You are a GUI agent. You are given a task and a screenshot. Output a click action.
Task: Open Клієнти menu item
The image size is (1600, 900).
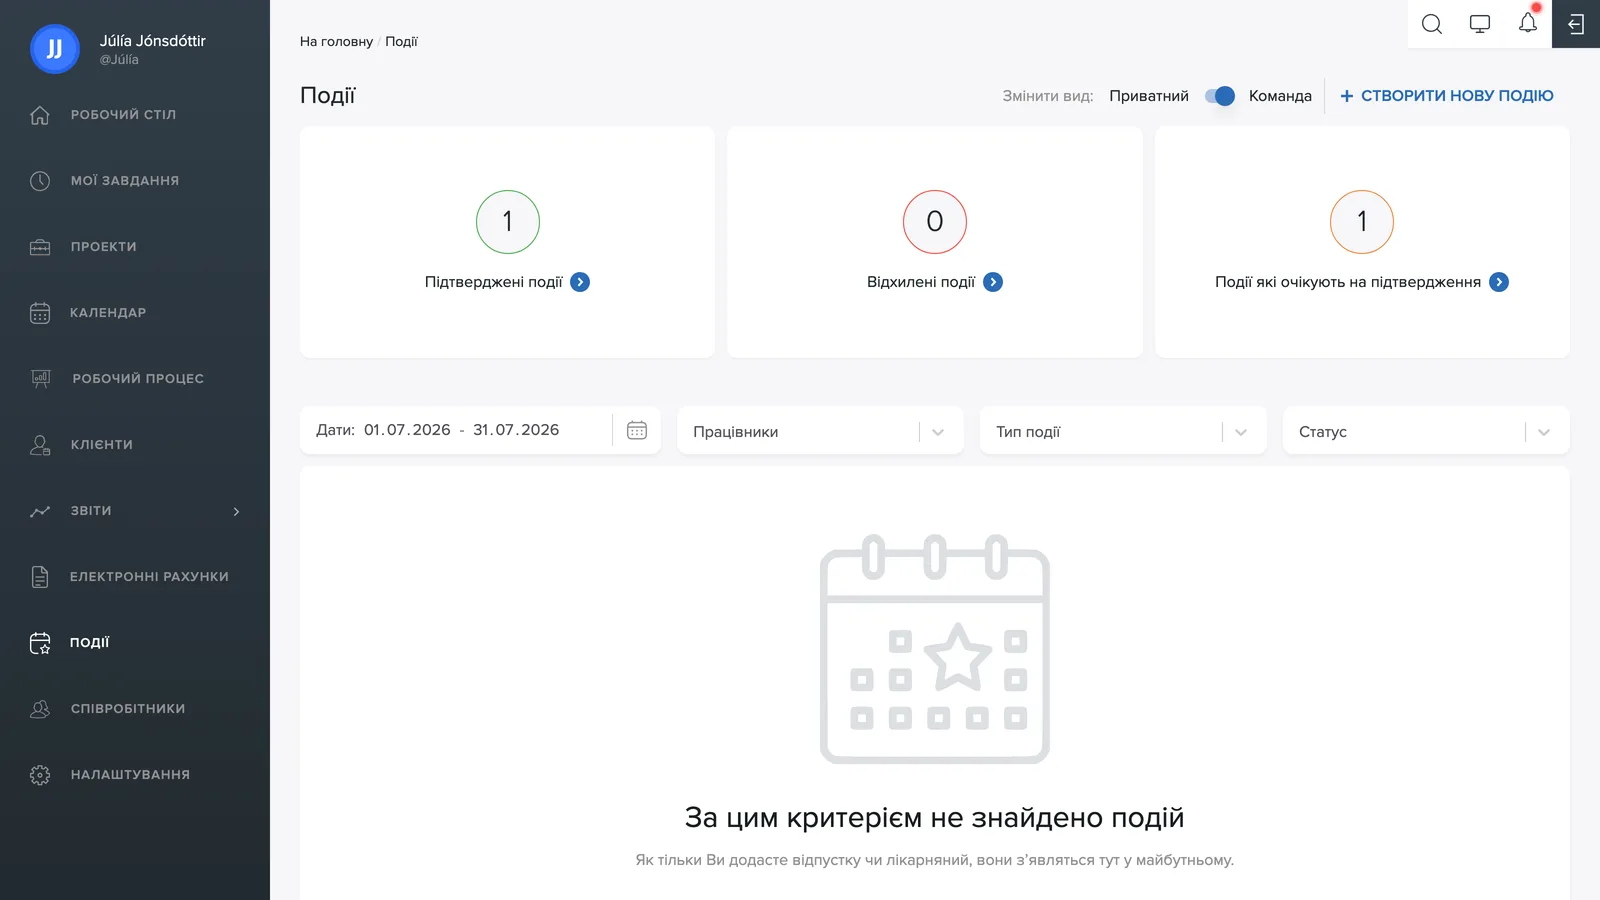(x=102, y=445)
